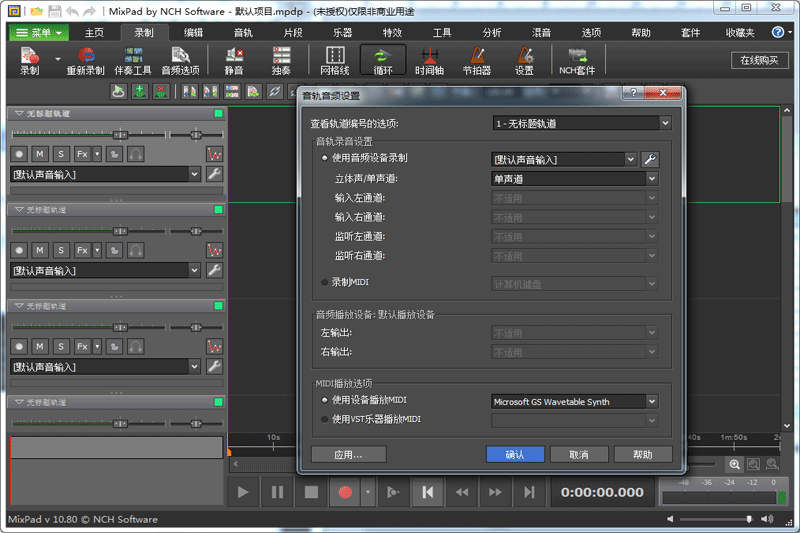
Task: Click the red delete track toolbar icon
Action: [x=161, y=92]
